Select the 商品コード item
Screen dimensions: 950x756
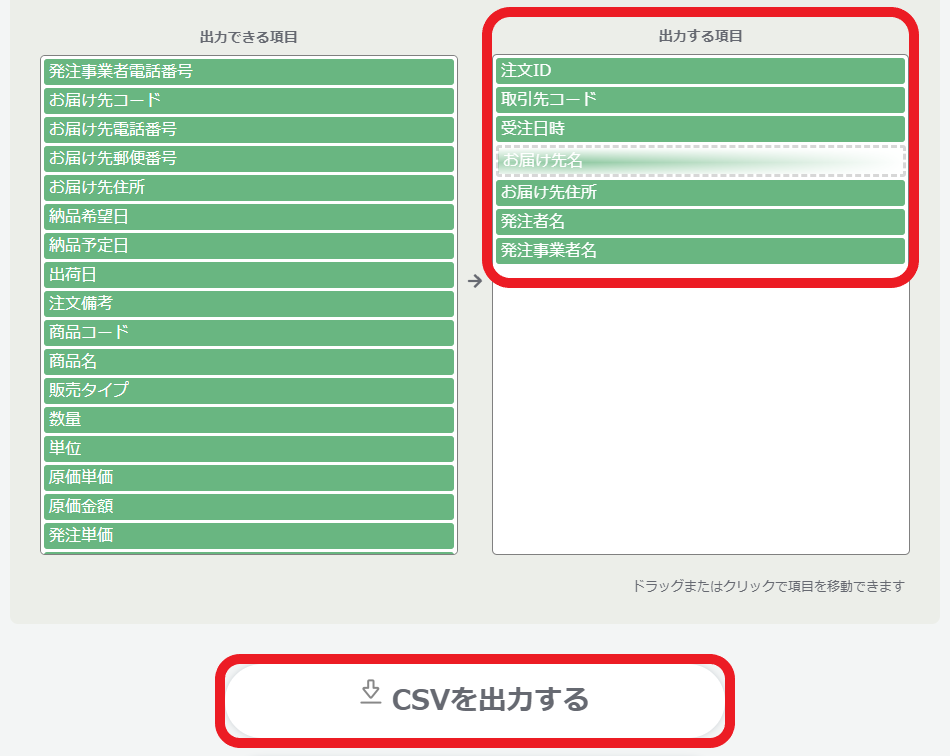[x=248, y=333]
